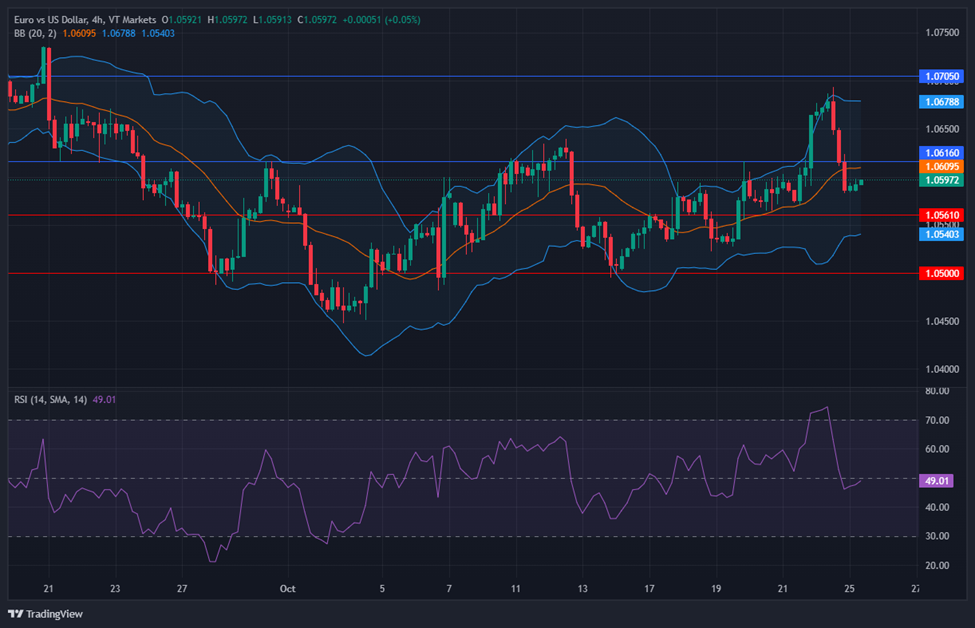Click the 13 date on time axis
The width and height of the screenshot is (975, 628).
click(x=582, y=589)
